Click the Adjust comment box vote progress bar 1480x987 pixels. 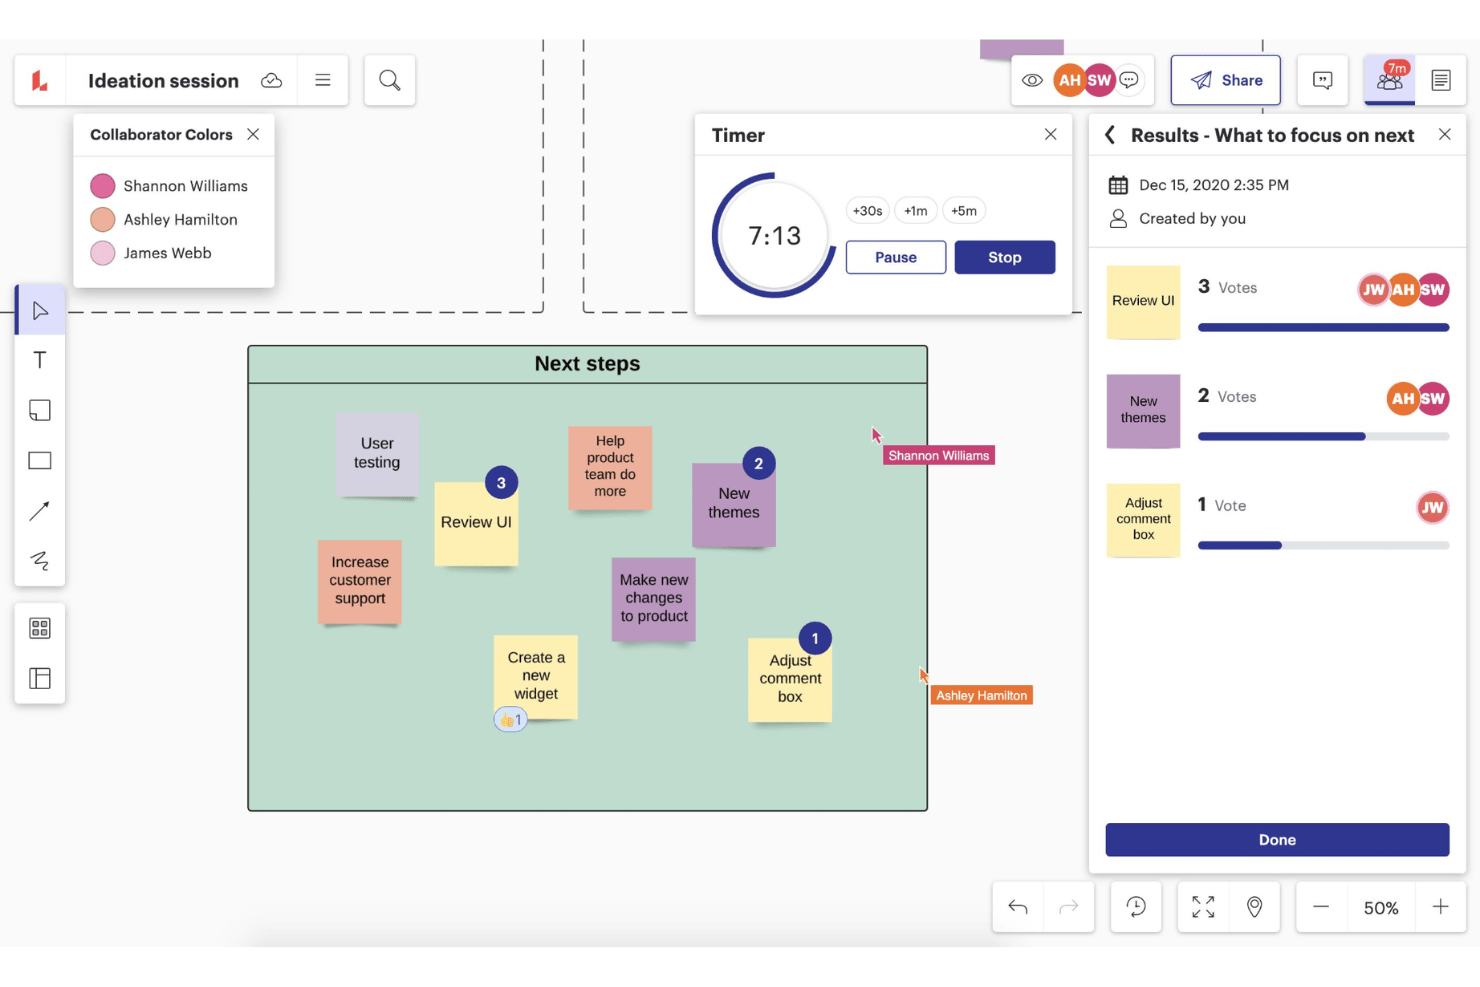[x=1323, y=545]
